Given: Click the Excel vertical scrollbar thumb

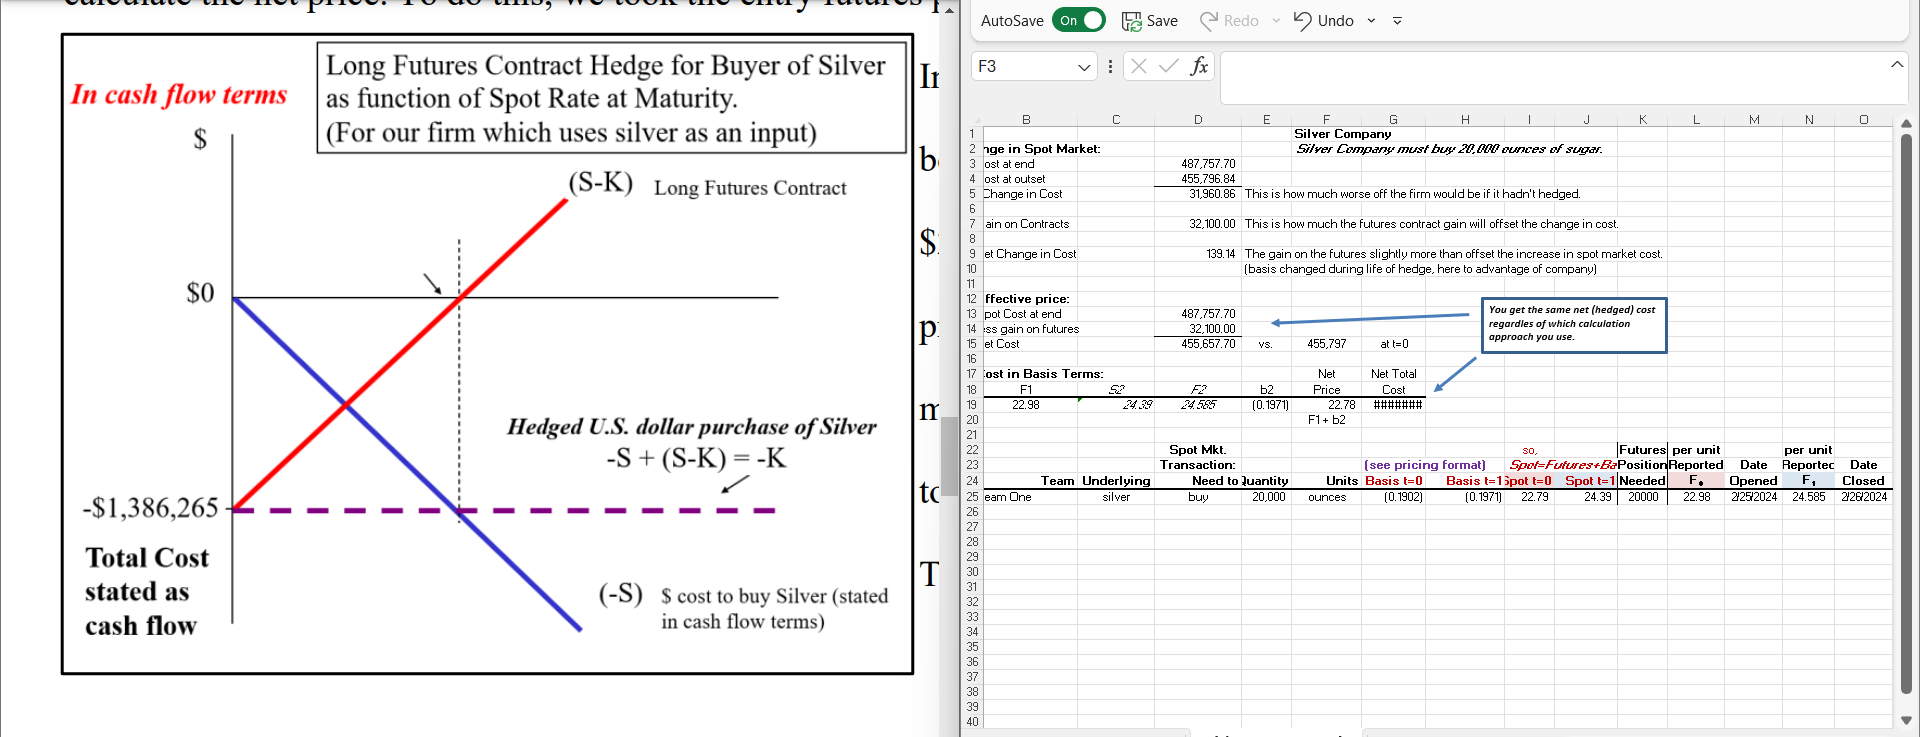Looking at the screenshot, I should pyautogui.click(x=1906, y=414).
